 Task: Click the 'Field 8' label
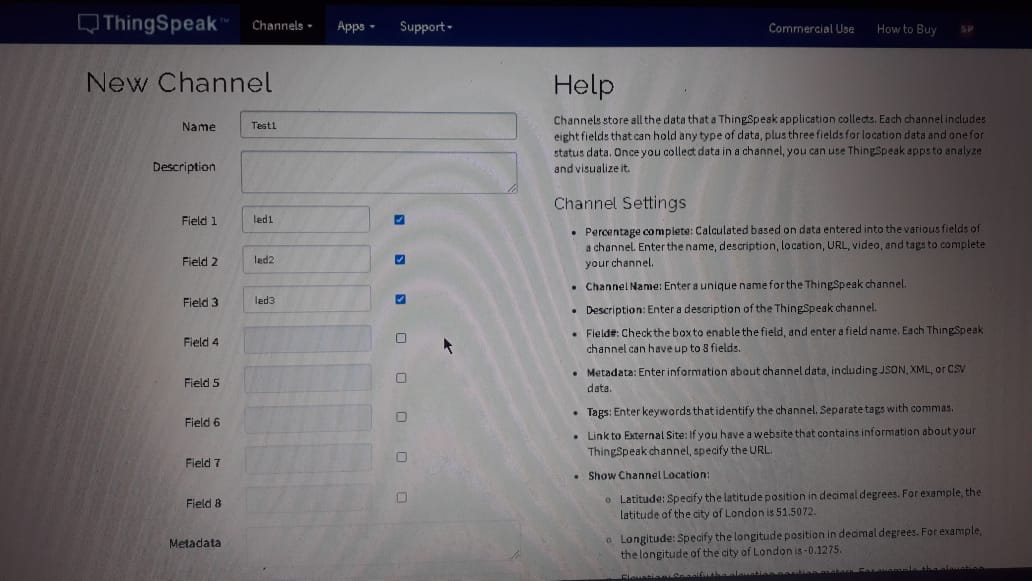coord(203,503)
